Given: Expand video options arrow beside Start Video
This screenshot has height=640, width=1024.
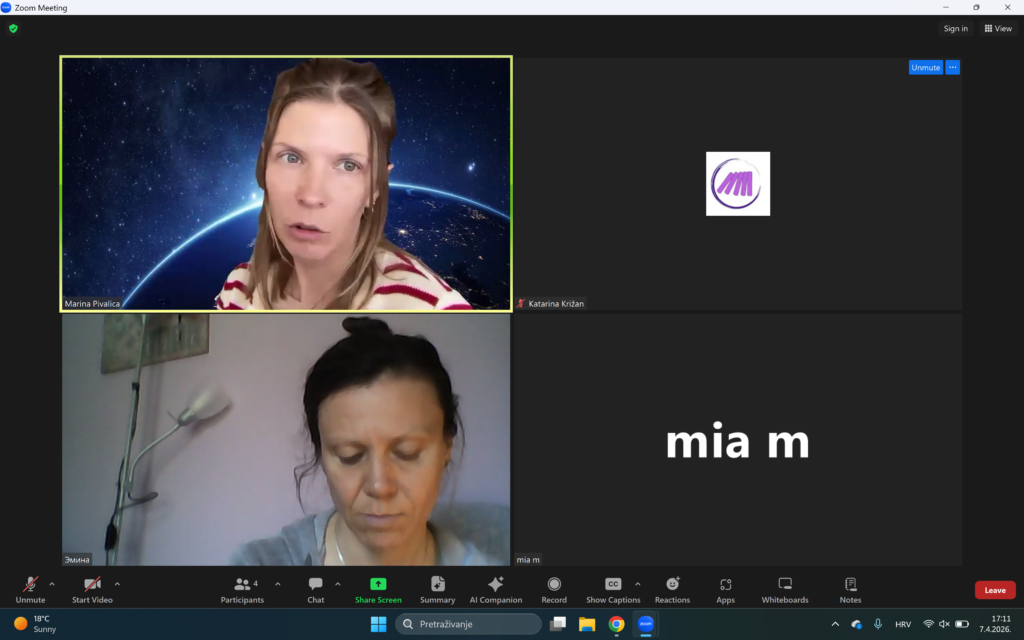Looking at the screenshot, I should click(117, 584).
